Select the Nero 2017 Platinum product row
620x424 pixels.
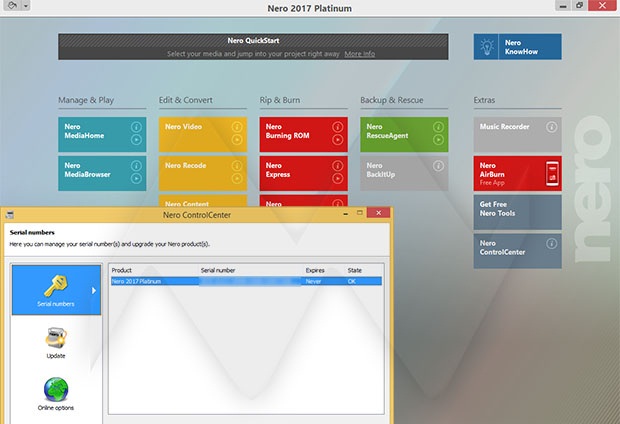[246, 281]
